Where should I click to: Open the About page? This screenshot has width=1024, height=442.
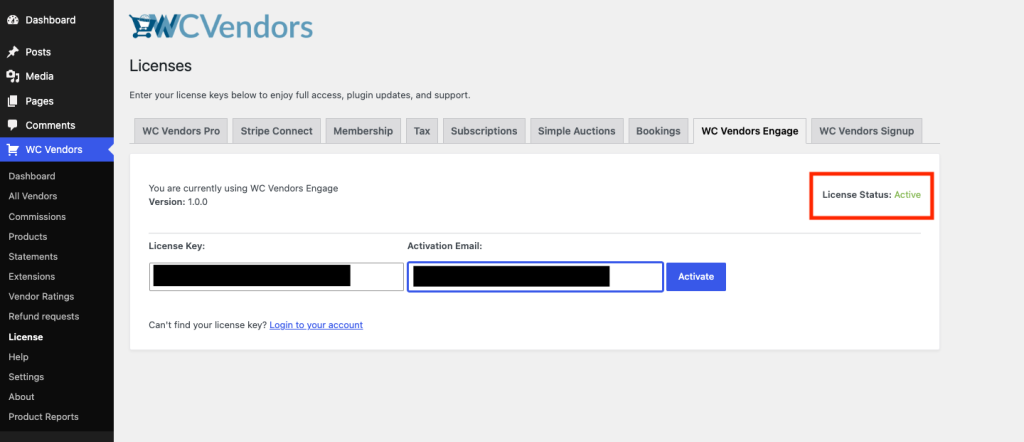[22, 397]
